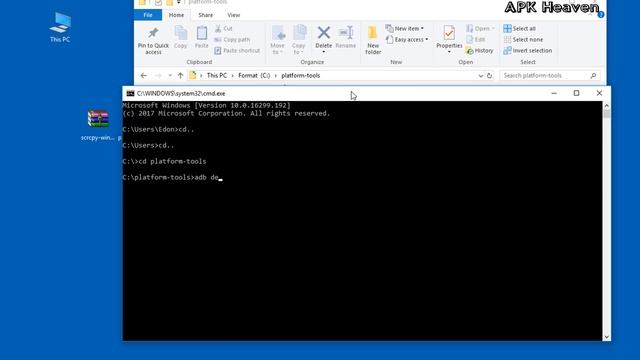Viewport: 640px width, 360px height.
Task: Switch to the Share ribbon tab
Action: pos(205,15)
